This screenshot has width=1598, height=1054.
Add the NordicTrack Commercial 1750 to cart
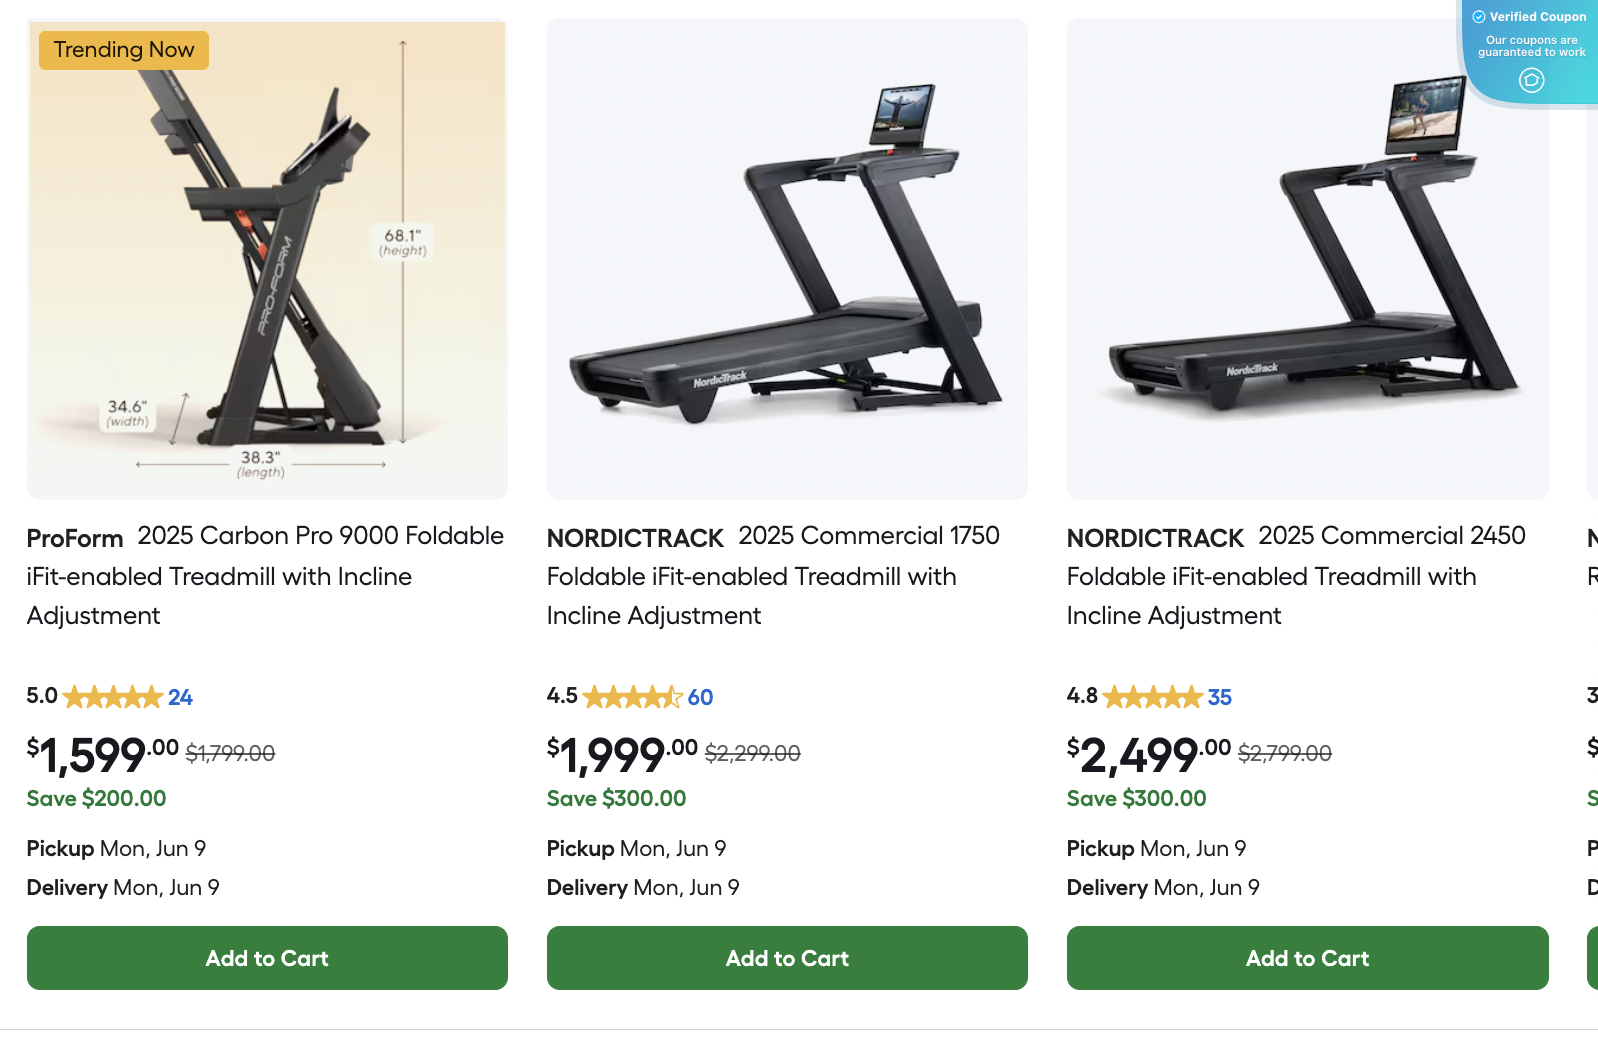[787, 958]
